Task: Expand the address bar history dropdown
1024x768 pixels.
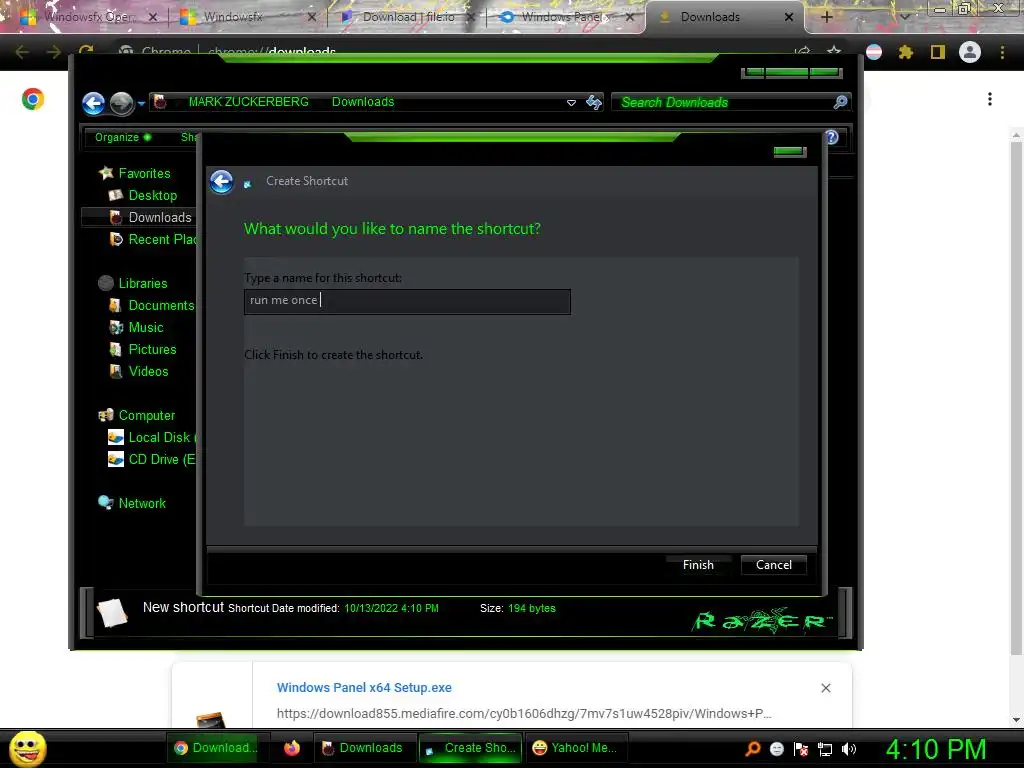Action: point(571,103)
